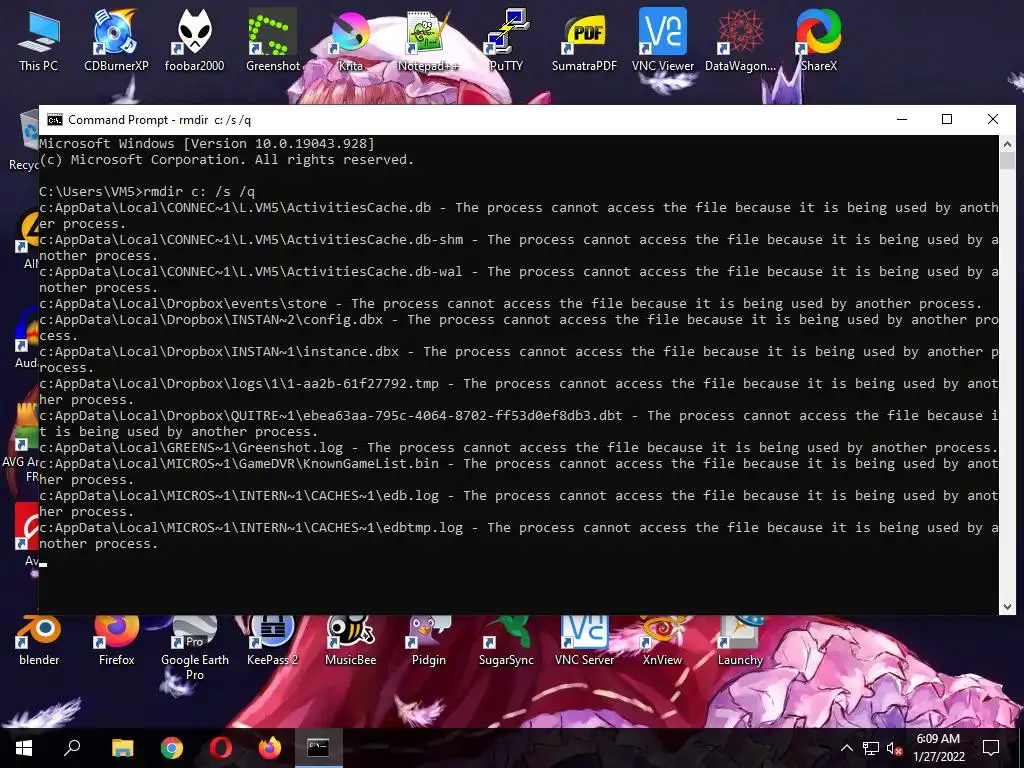Image resolution: width=1024 pixels, height=768 pixels.
Task: Click the ActivitiesCache.db-shm error line
Action: (519, 248)
